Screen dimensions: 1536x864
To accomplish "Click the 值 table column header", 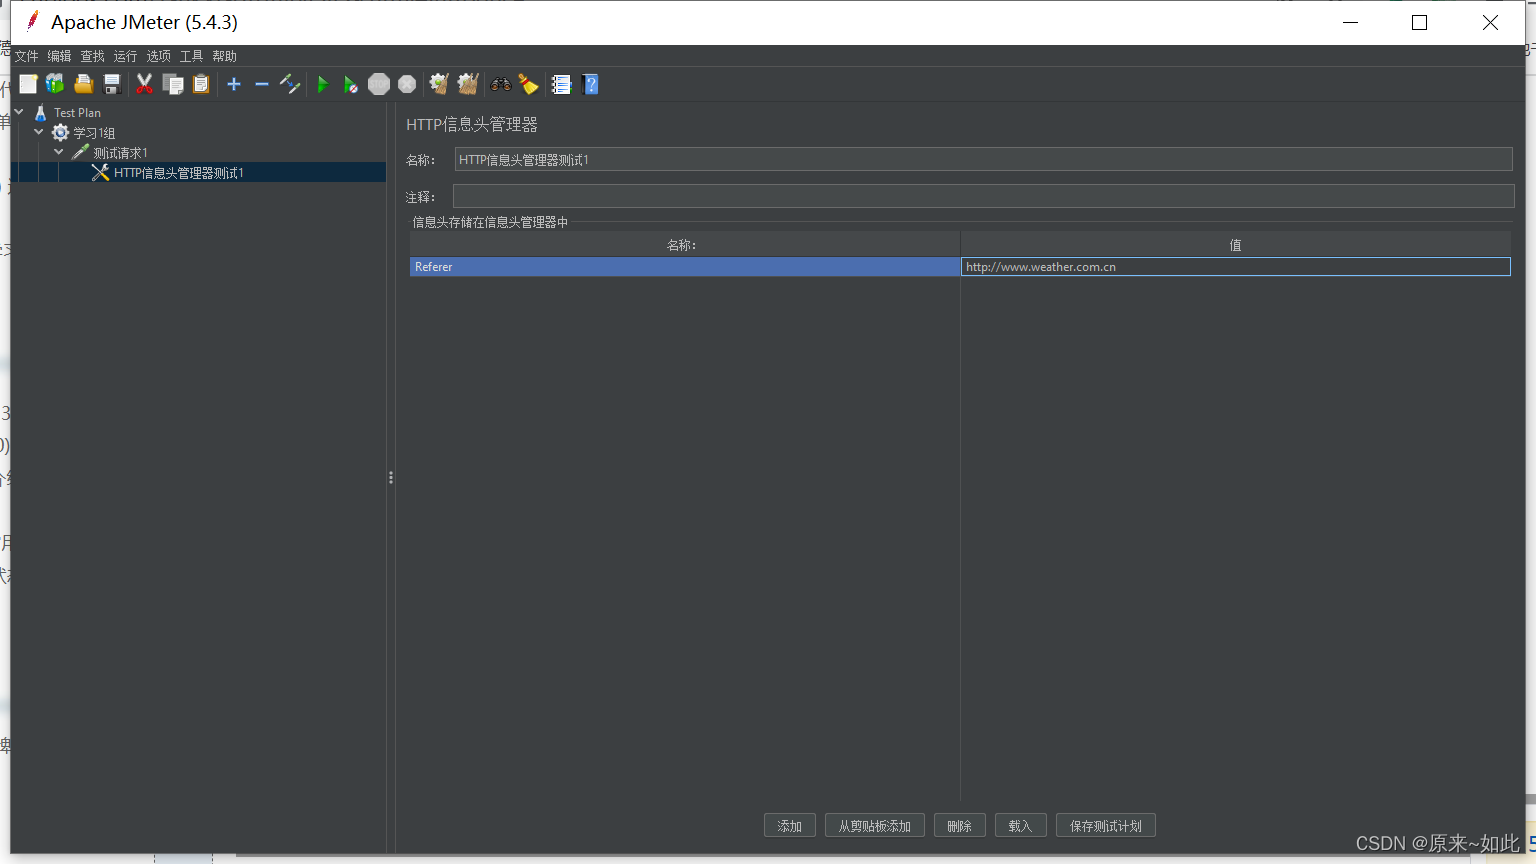I will pyautogui.click(x=1236, y=245).
